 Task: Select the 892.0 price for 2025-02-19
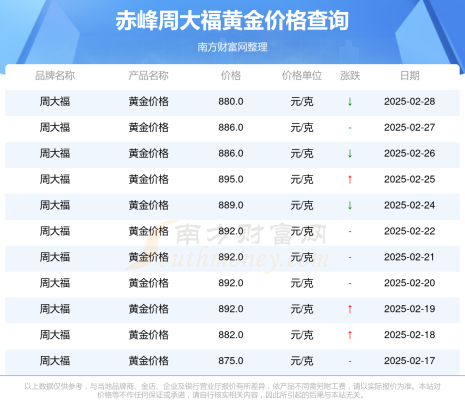[x=231, y=309]
